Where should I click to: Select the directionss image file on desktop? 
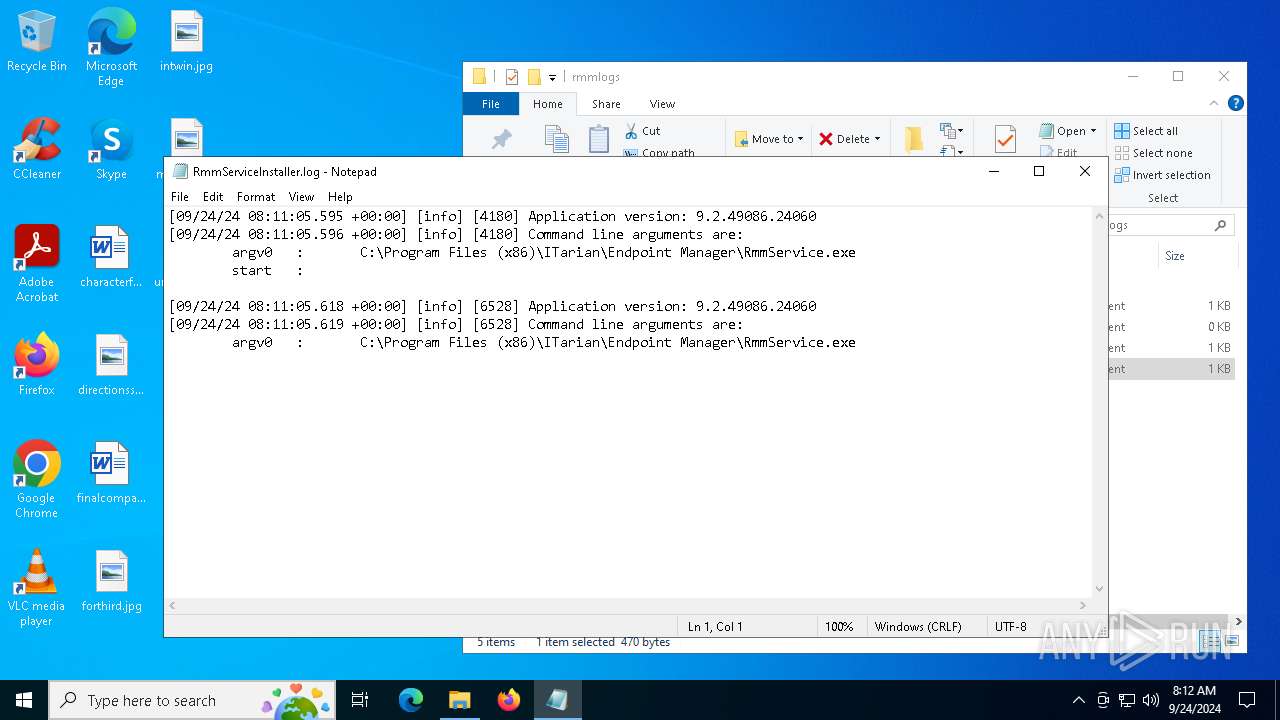tap(111, 366)
